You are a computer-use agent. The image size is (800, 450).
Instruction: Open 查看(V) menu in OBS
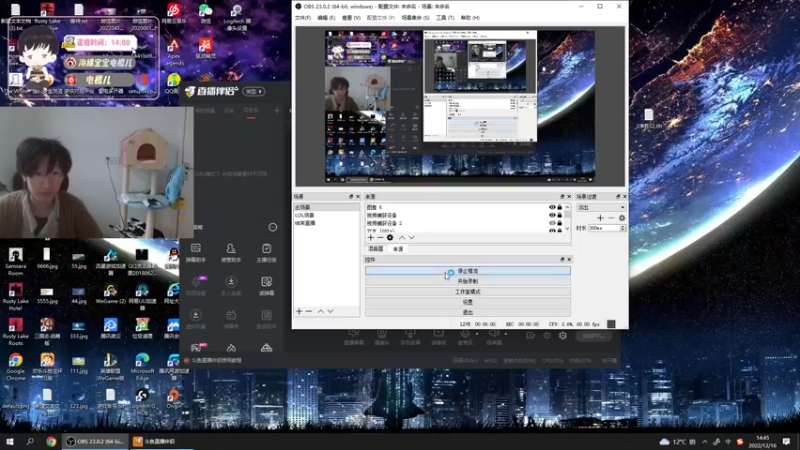[351, 18]
